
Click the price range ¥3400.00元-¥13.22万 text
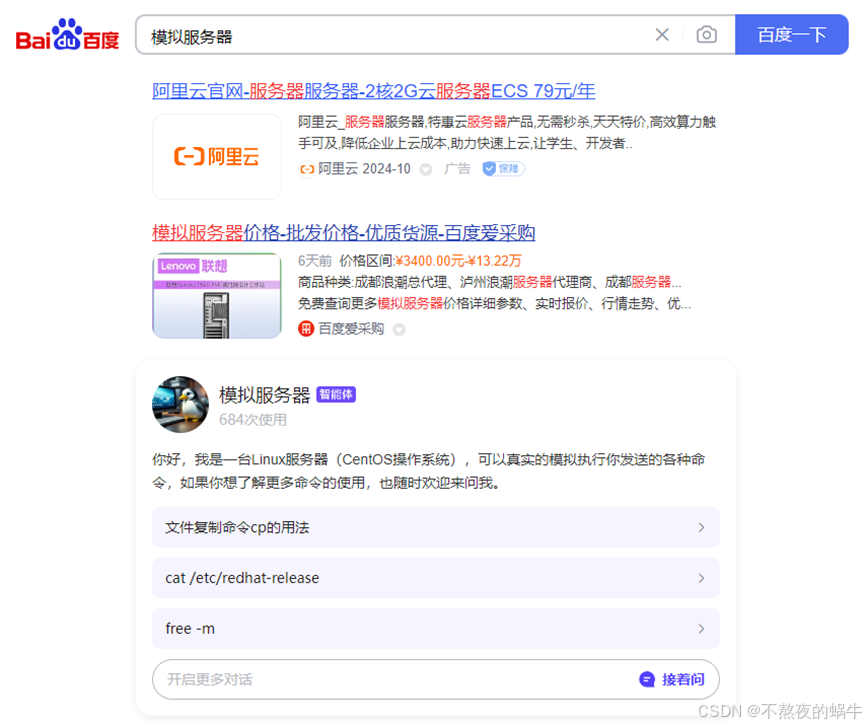point(458,261)
